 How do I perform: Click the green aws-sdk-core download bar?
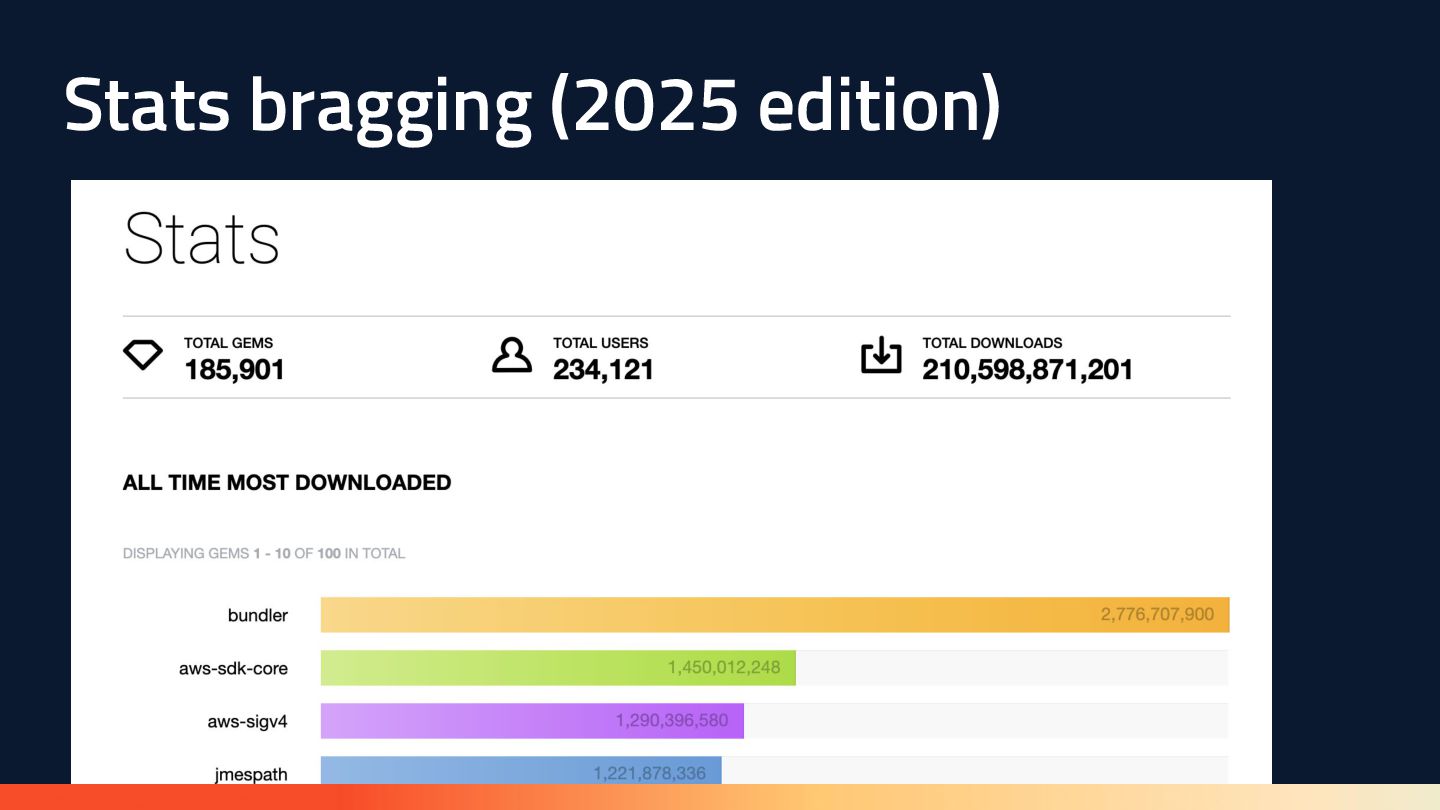(x=558, y=668)
